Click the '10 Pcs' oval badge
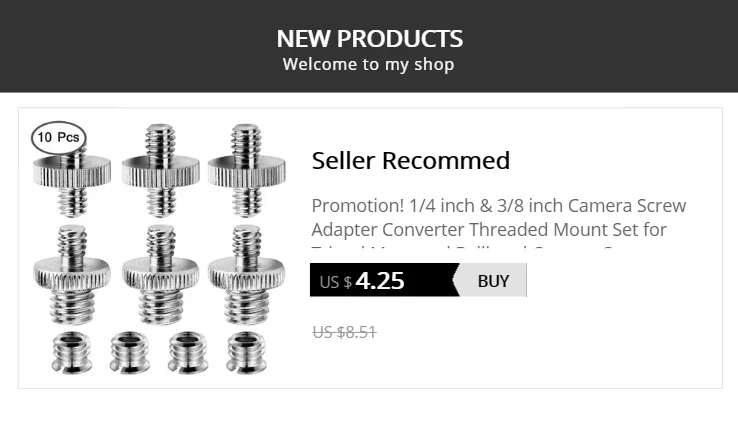Screen dimensions: 738x424 coord(58,137)
